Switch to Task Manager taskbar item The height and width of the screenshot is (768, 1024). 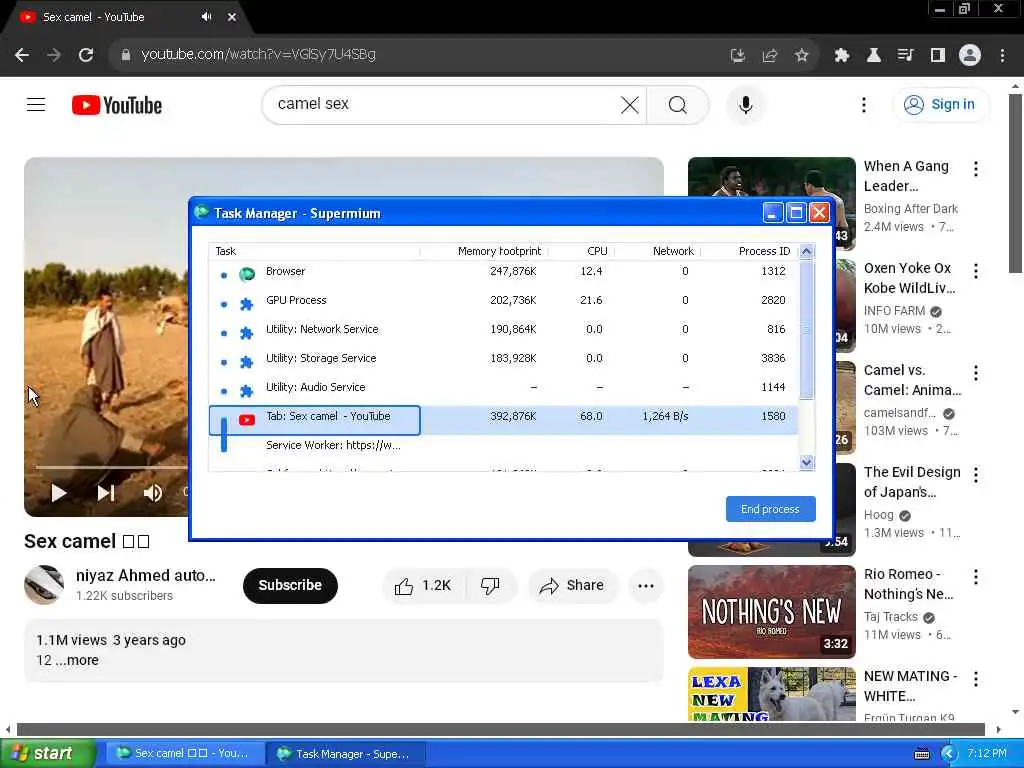click(x=346, y=754)
